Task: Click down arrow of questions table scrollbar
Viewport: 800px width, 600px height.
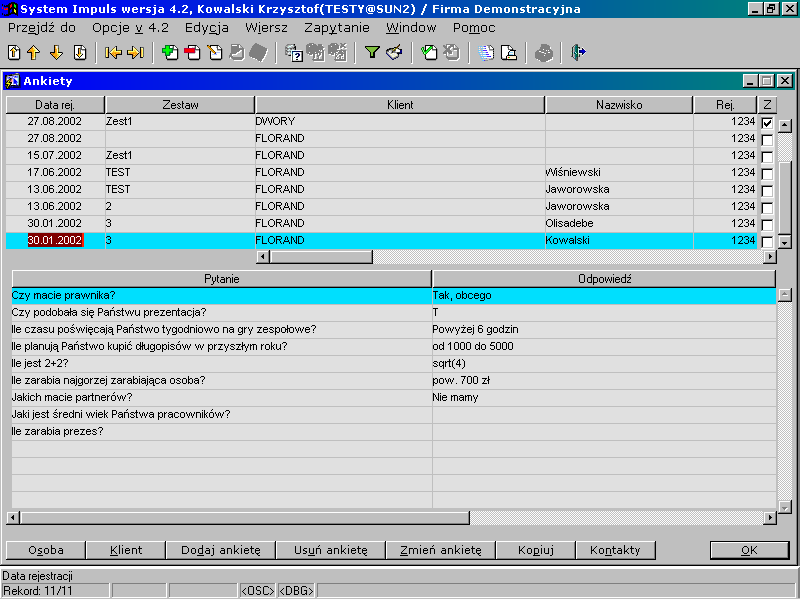Action: [785, 506]
